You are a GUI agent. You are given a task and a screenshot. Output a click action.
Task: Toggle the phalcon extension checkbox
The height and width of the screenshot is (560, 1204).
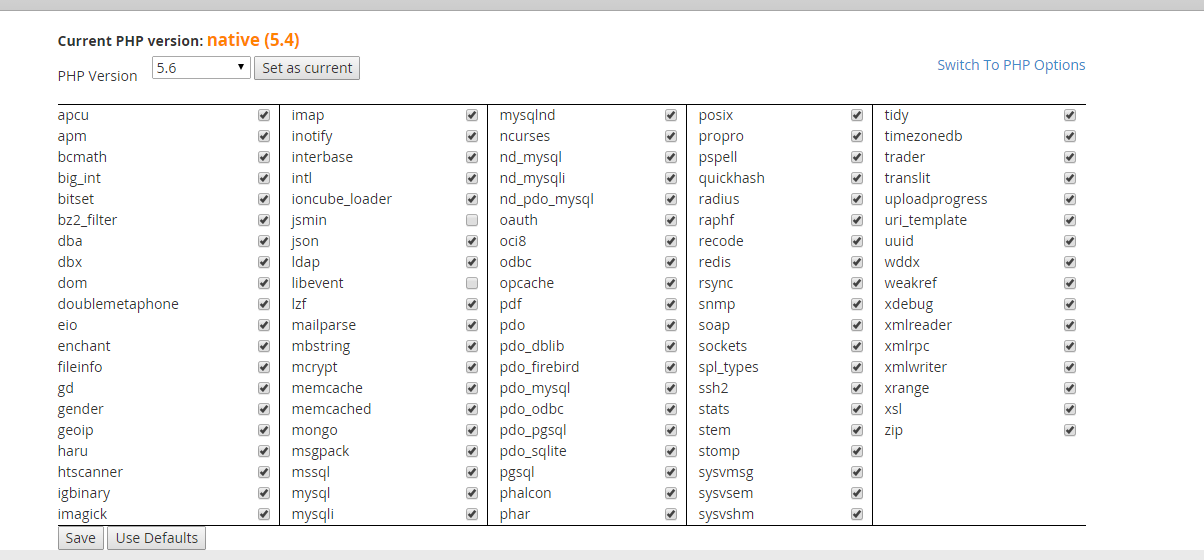point(671,493)
